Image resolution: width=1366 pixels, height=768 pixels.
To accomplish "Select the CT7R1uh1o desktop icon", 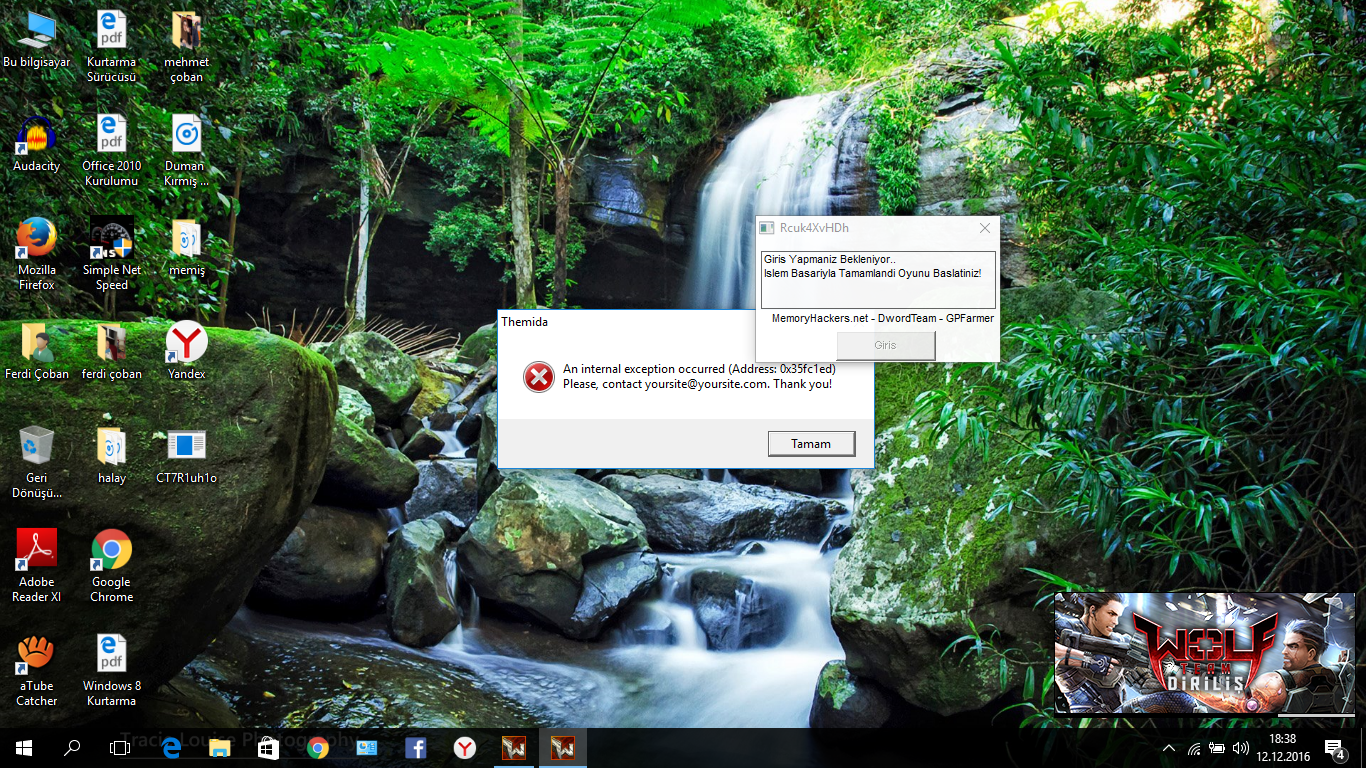I will [x=186, y=456].
